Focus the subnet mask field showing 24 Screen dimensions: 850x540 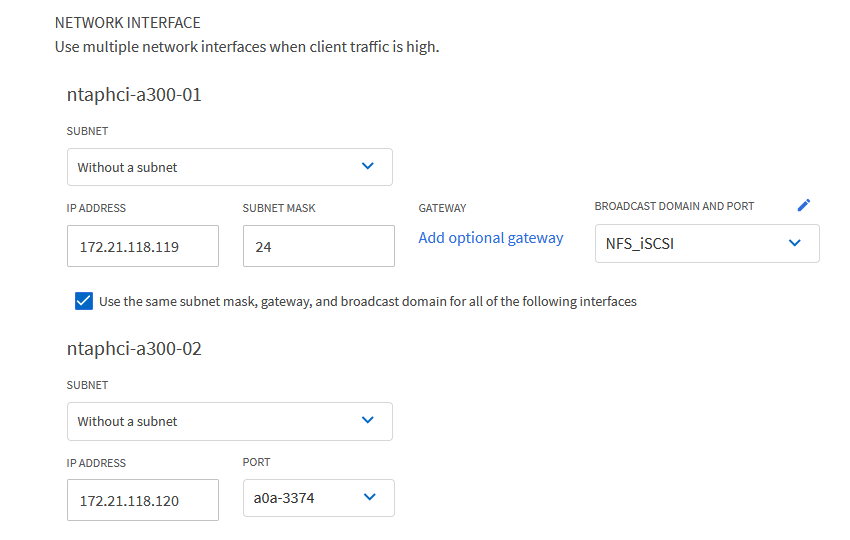pyautogui.click(x=318, y=246)
